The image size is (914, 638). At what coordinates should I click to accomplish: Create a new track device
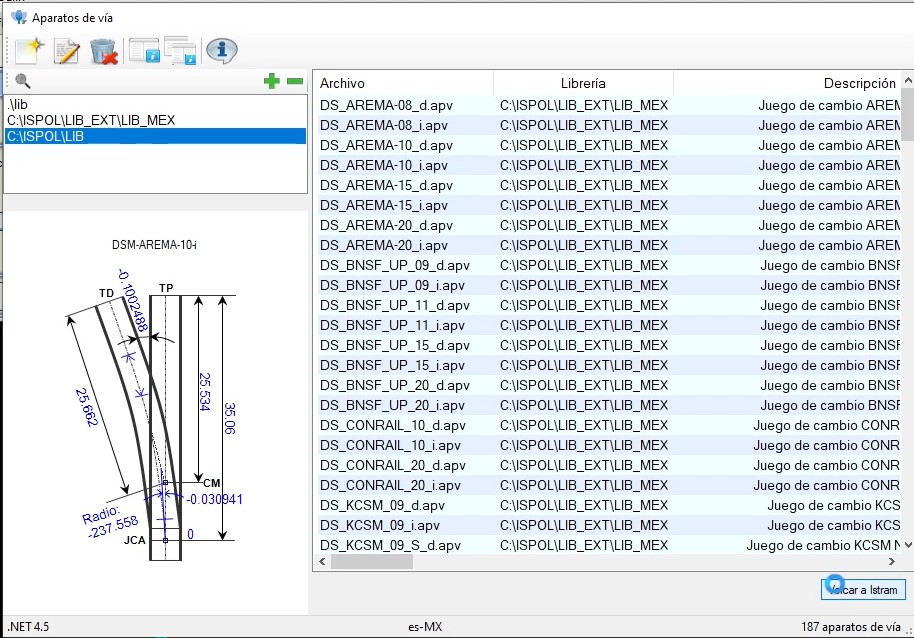click(x=28, y=51)
